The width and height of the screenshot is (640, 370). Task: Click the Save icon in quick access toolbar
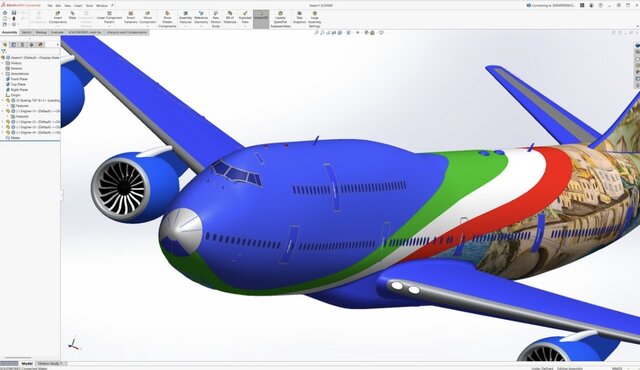(x=13, y=13)
